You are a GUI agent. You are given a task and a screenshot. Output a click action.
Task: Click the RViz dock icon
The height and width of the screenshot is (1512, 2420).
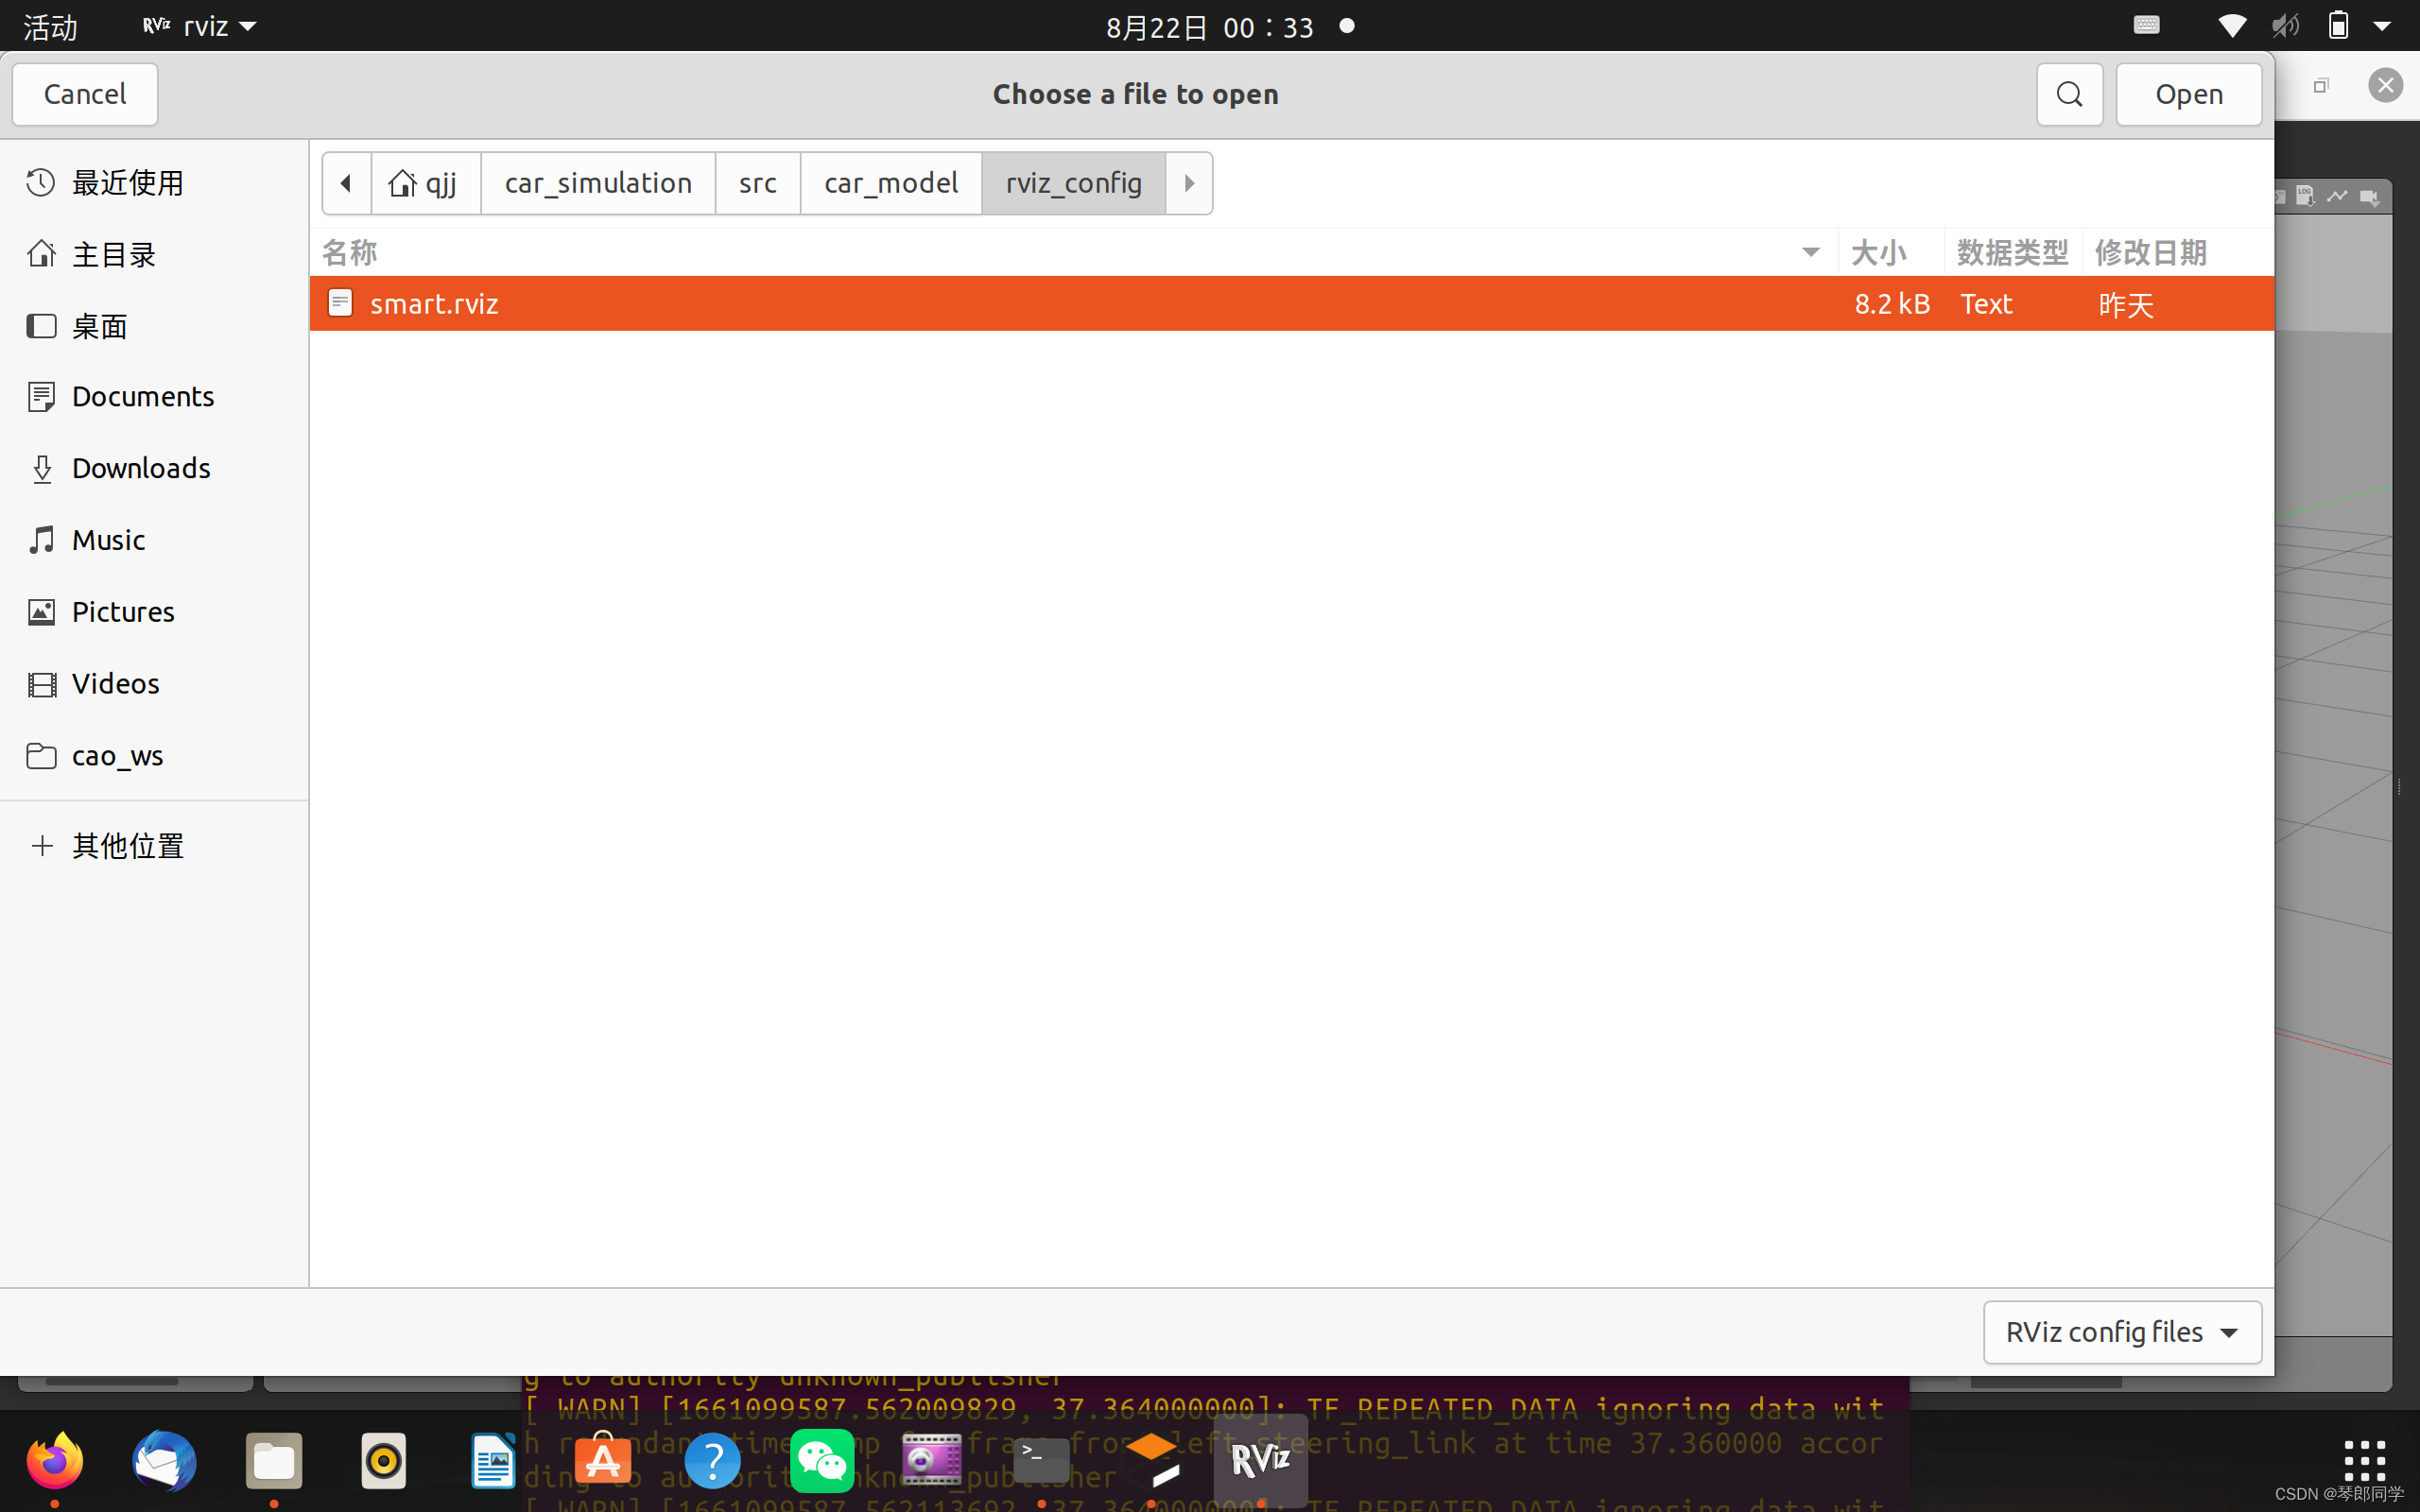click(1260, 1461)
